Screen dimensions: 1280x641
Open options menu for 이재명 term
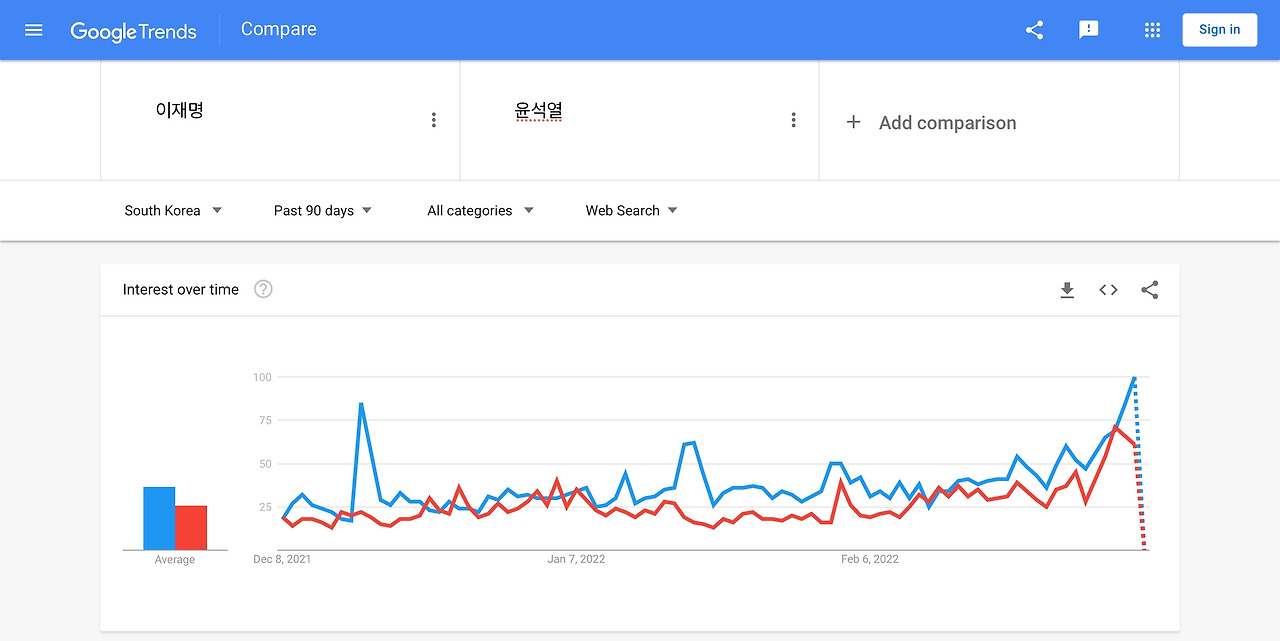pos(434,120)
